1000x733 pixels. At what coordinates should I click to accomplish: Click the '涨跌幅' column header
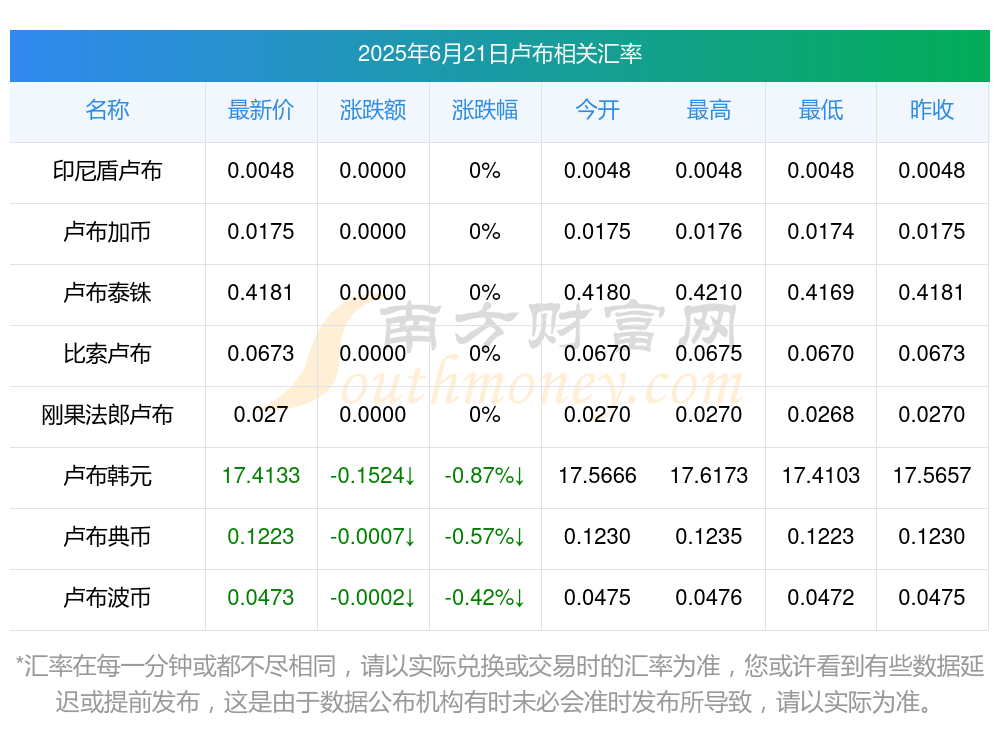pos(485,110)
